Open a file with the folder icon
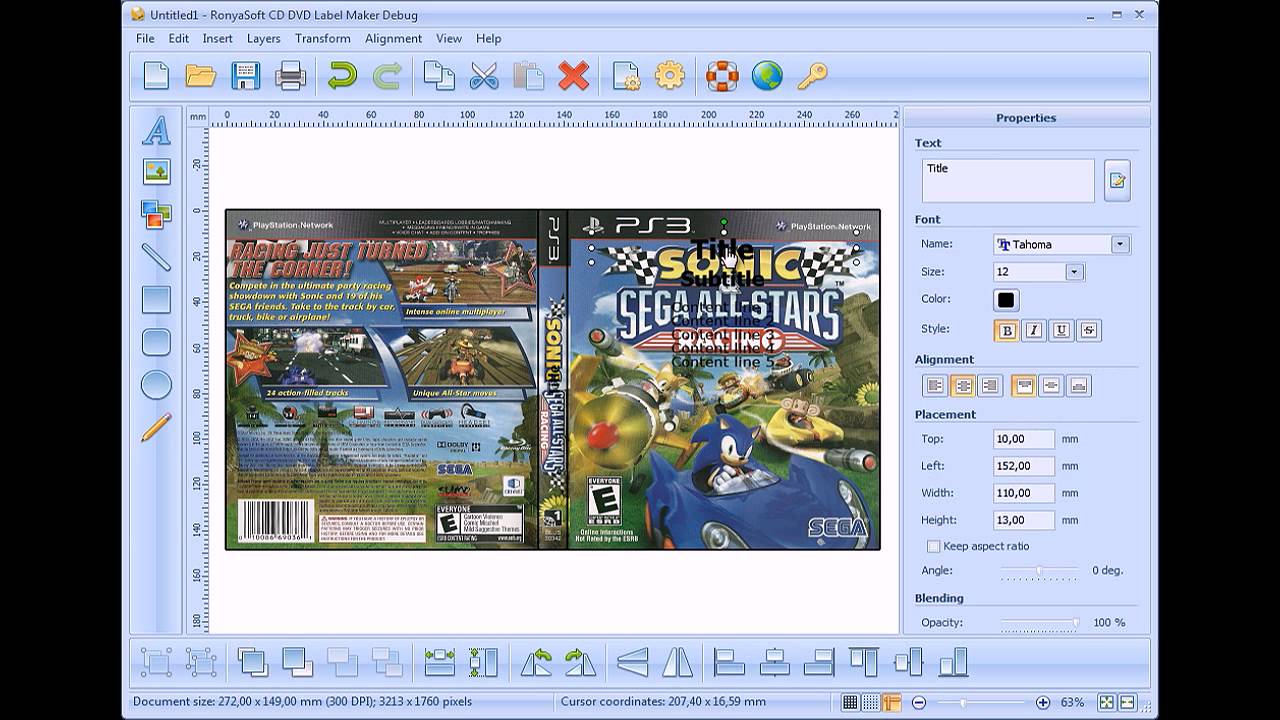The height and width of the screenshot is (720, 1280). pos(201,76)
